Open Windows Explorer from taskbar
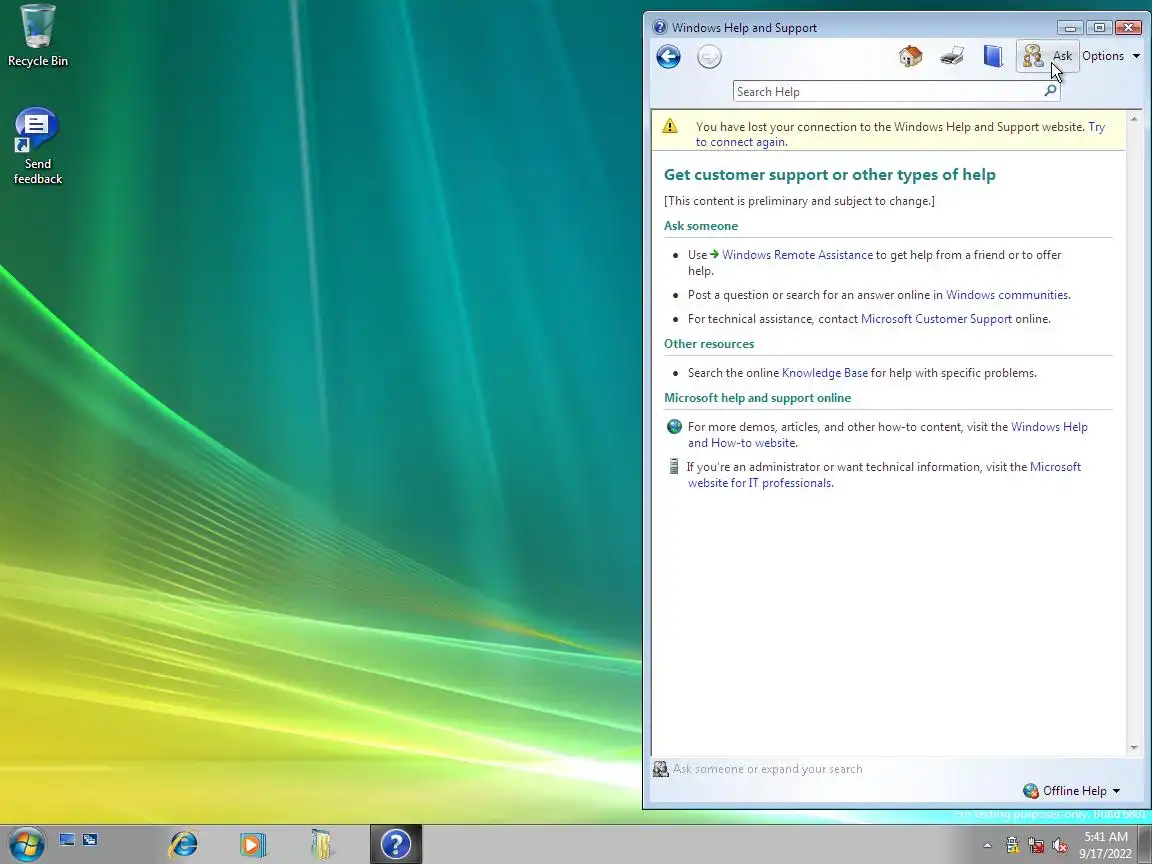Image resolution: width=1152 pixels, height=864 pixels. (322, 844)
